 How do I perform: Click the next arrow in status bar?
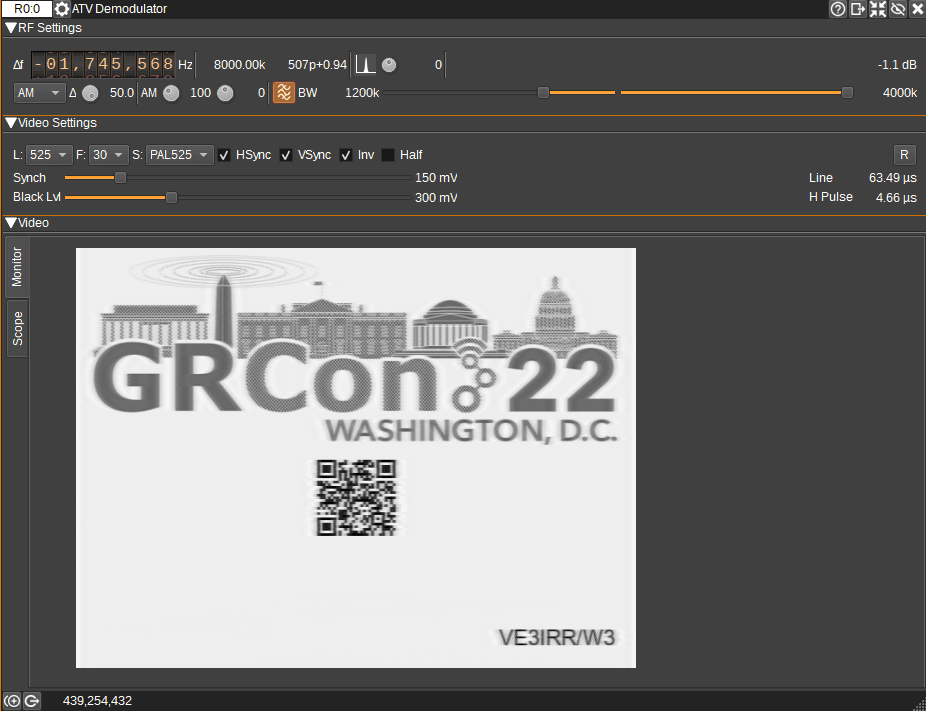[x=31, y=701]
